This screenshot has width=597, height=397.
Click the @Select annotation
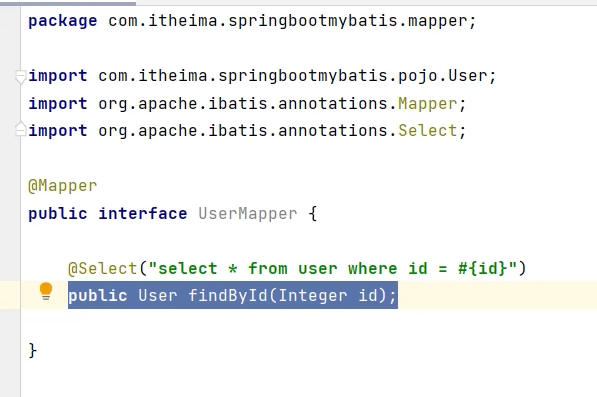(102, 268)
